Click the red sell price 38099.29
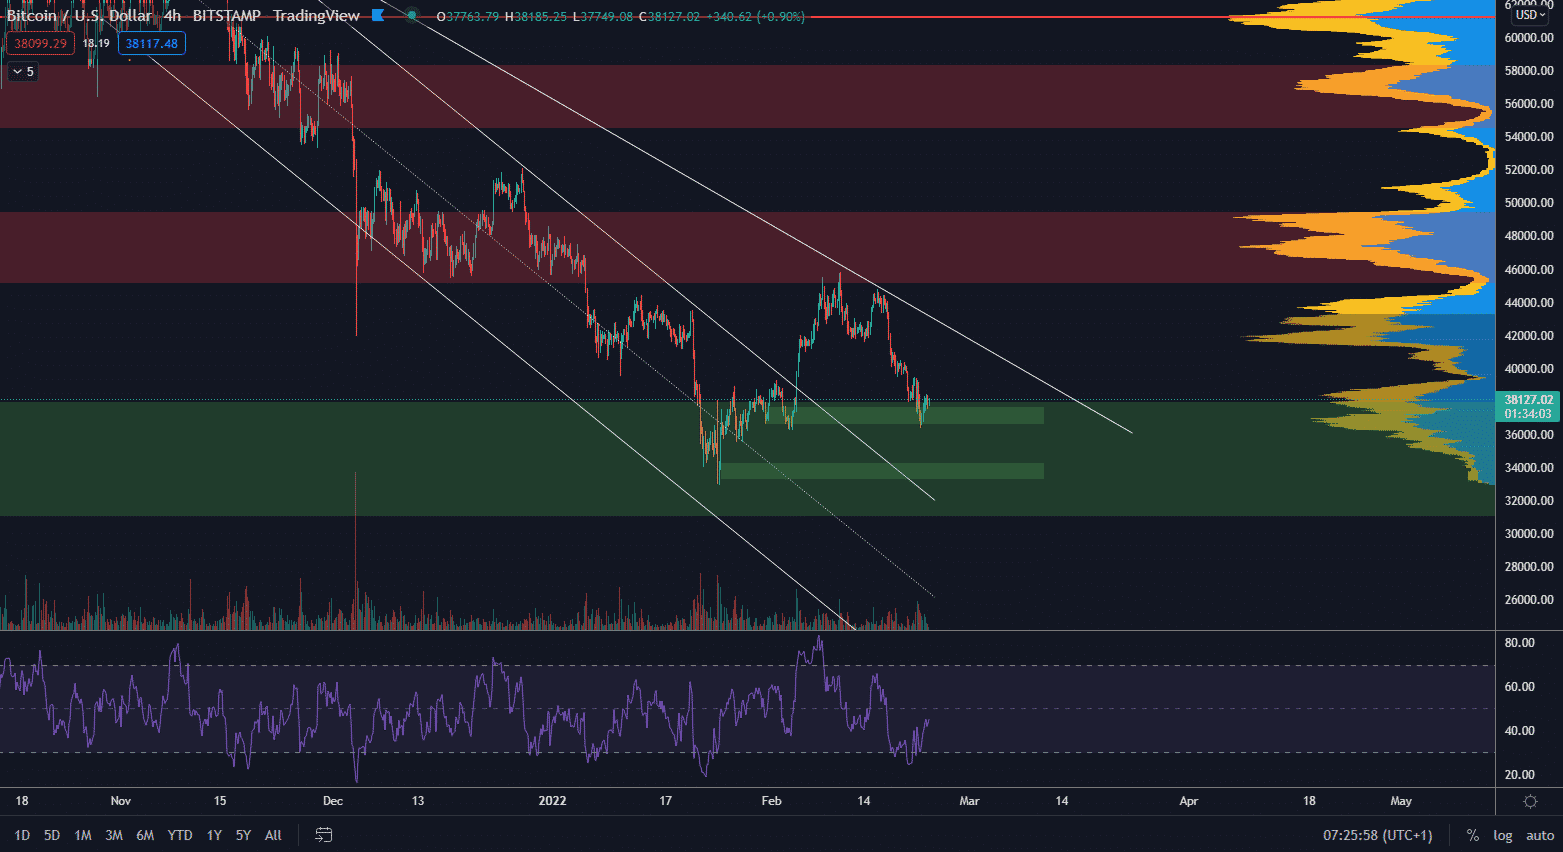 40,44
